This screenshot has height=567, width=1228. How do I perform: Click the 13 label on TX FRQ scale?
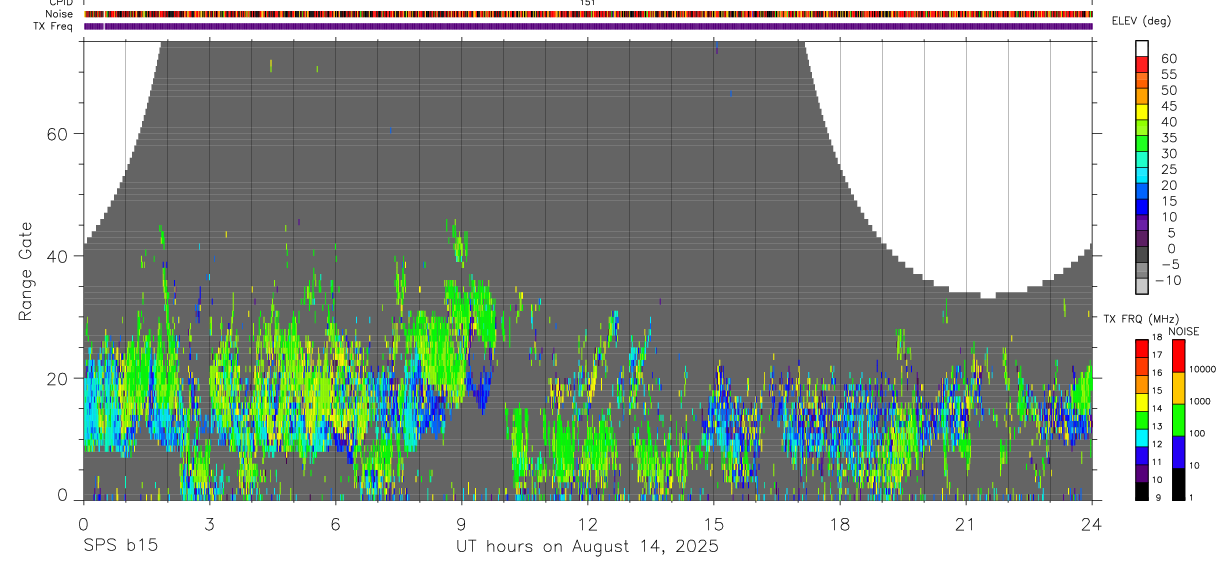pyautogui.click(x=1157, y=426)
